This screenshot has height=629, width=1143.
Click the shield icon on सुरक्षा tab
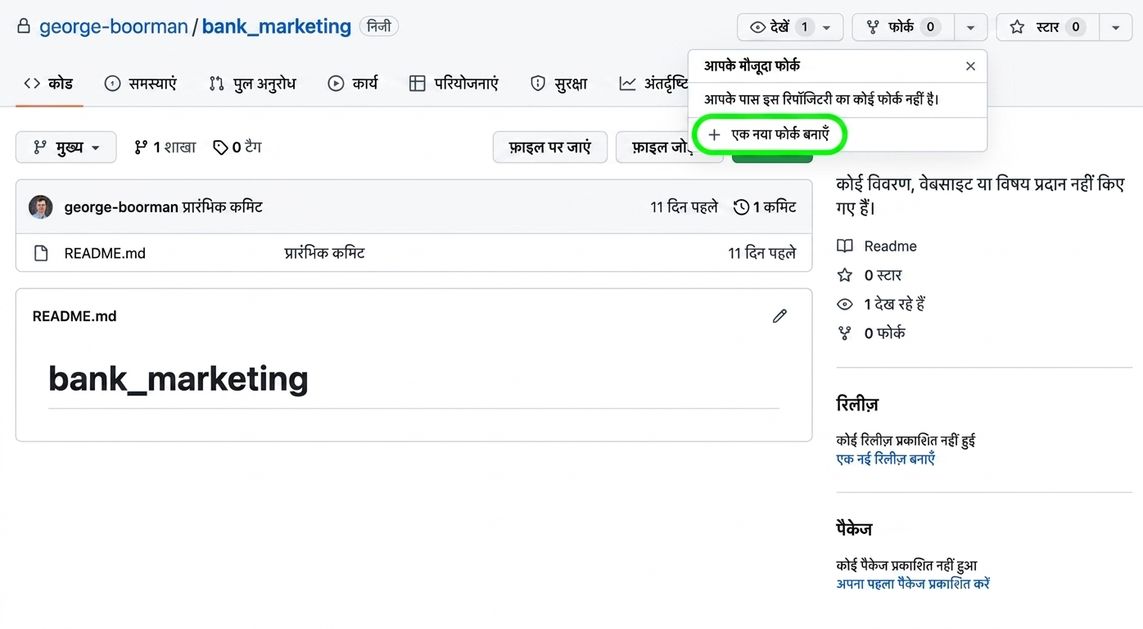[538, 84]
